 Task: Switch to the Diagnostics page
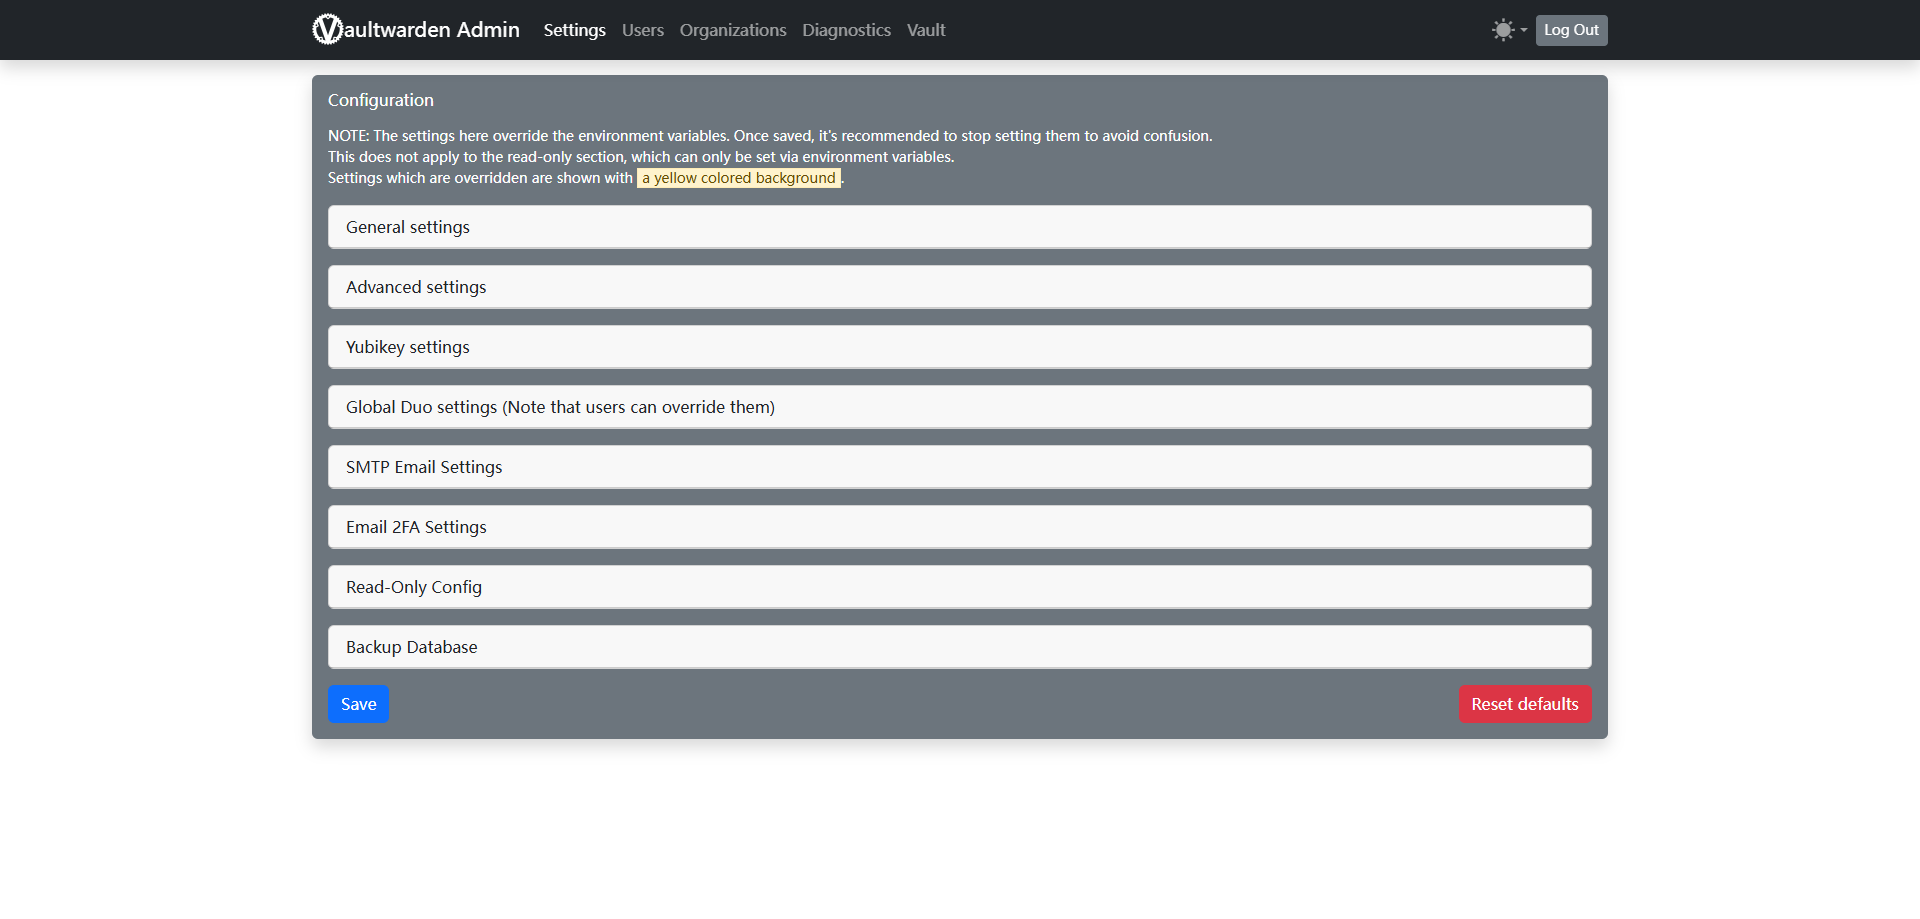pos(846,30)
